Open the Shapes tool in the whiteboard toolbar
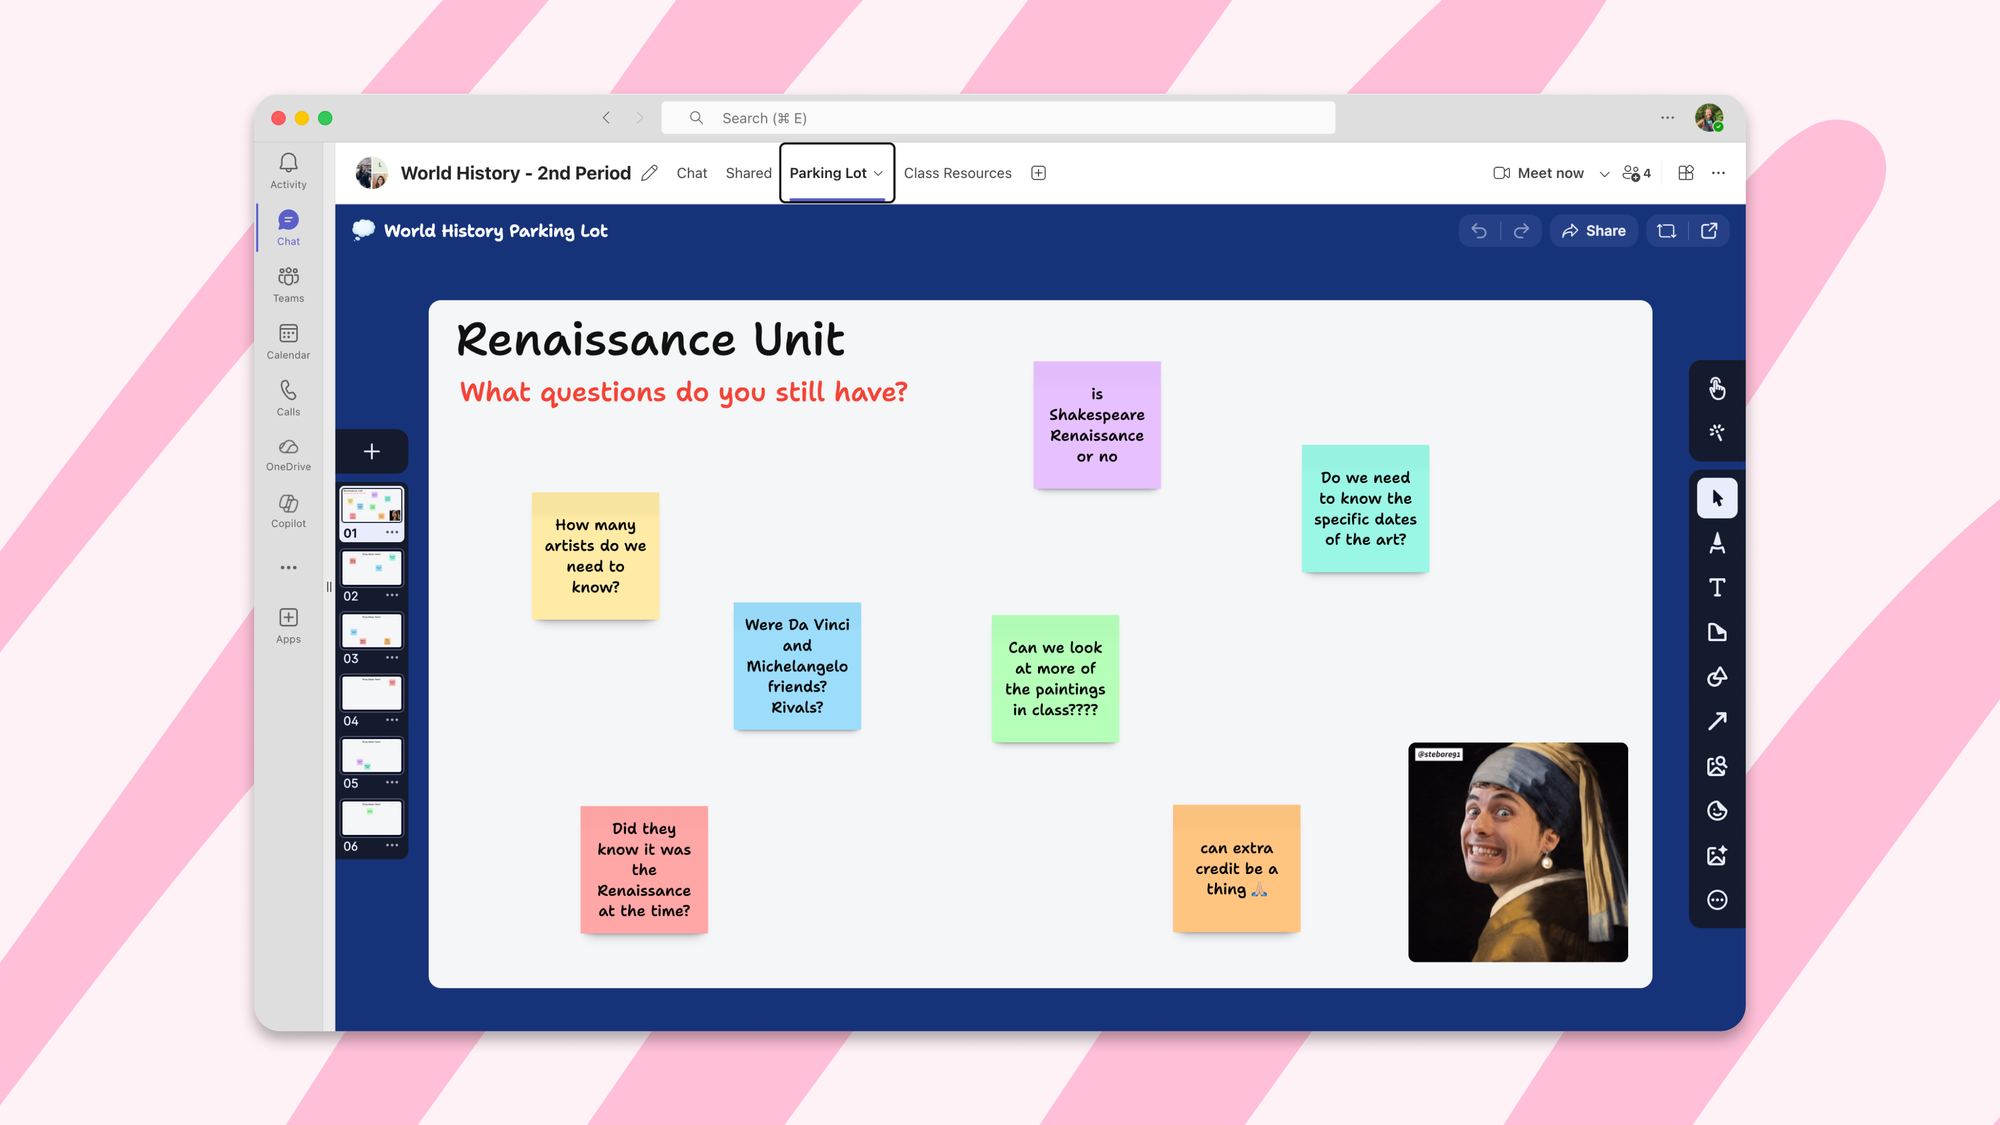This screenshot has width=2000, height=1125. (1717, 677)
